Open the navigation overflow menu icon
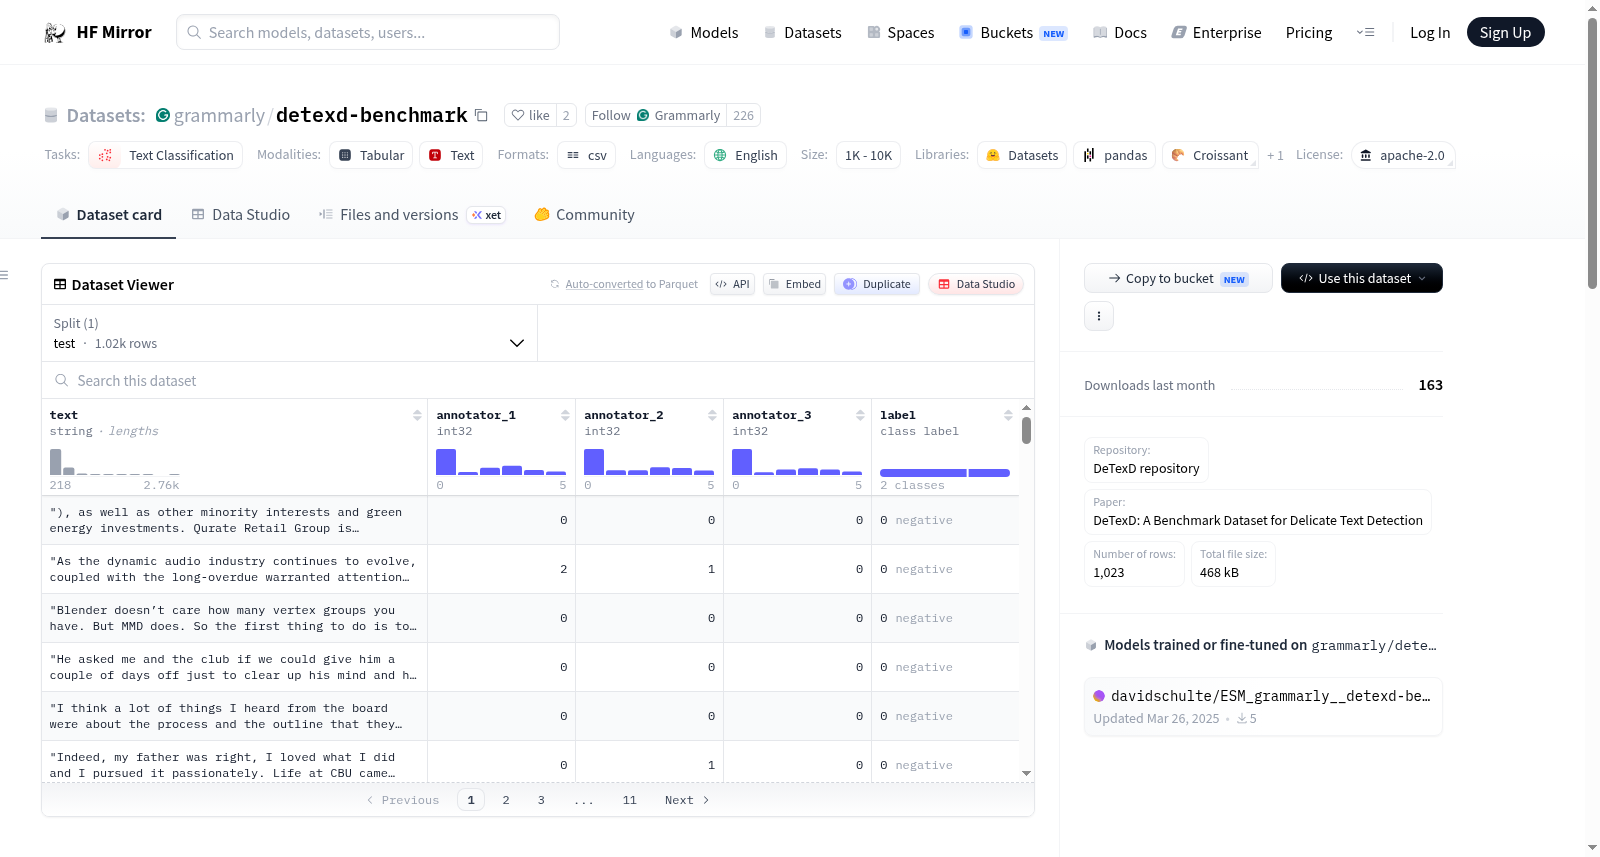The height and width of the screenshot is (857, 1600). click(x=1365, y=32)
